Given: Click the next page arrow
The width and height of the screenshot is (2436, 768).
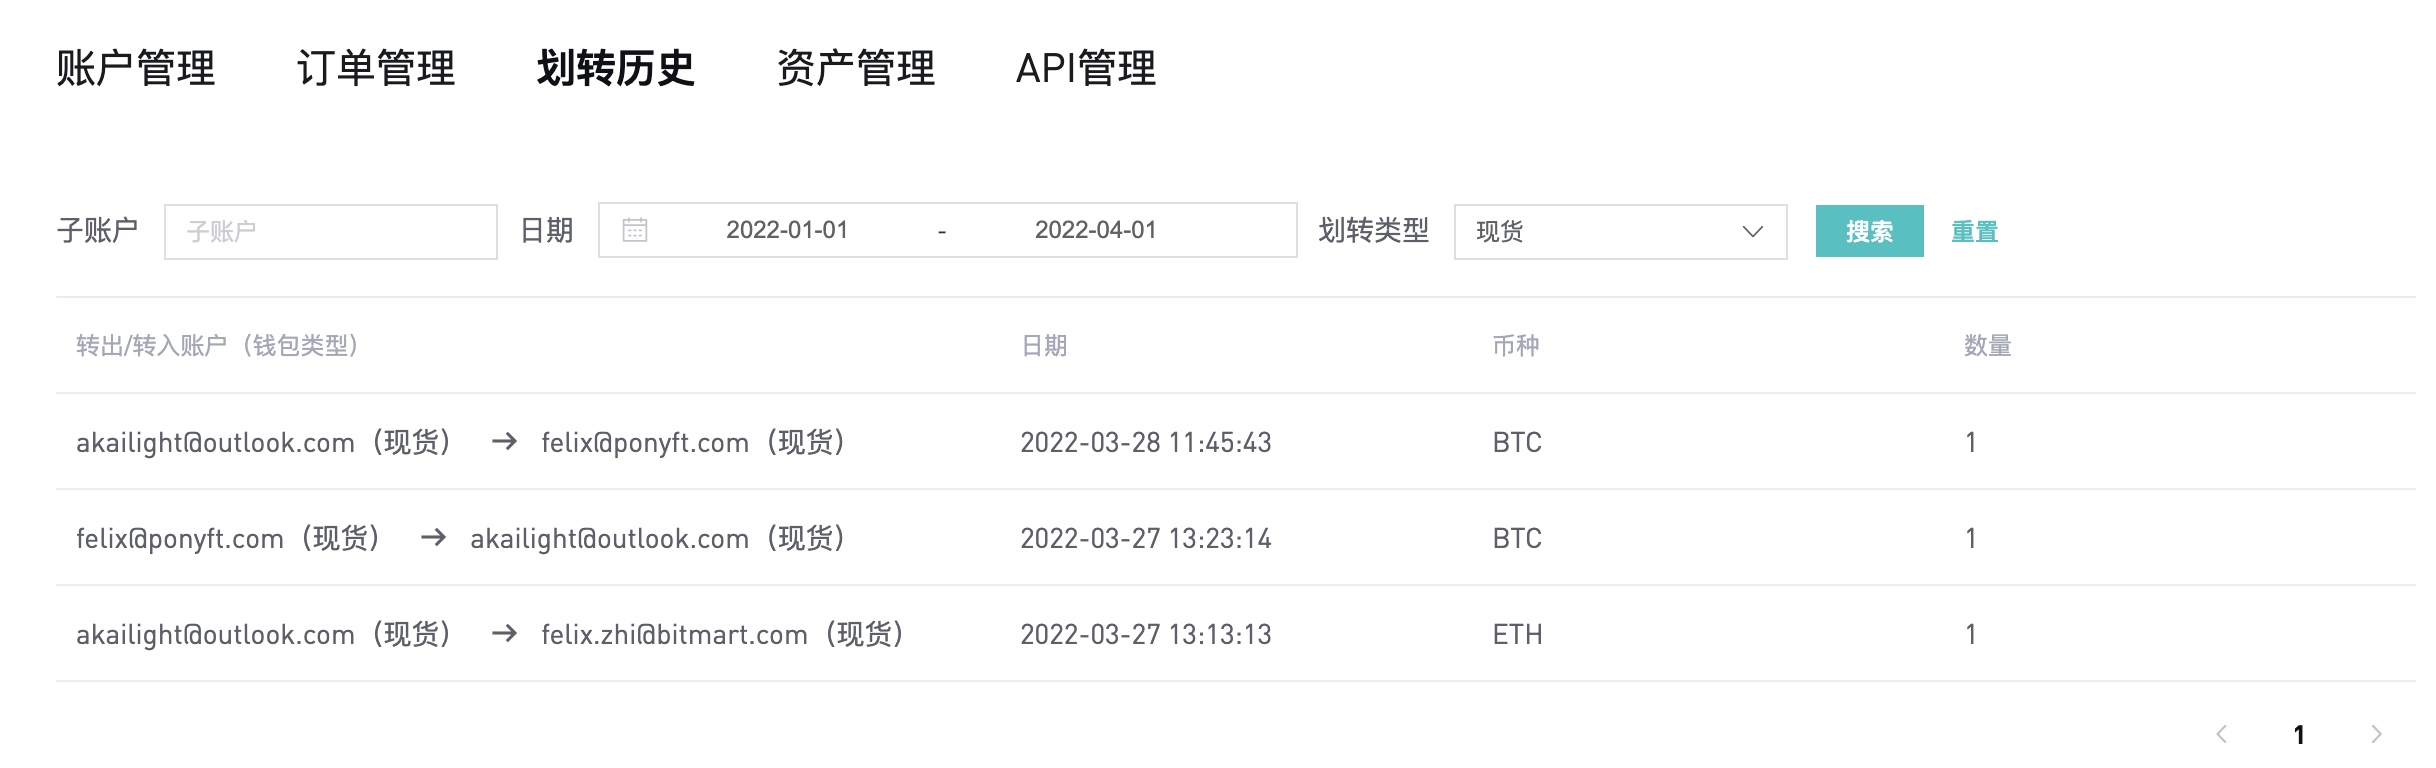Looking at the screenshot, I should click(2377, 735).
